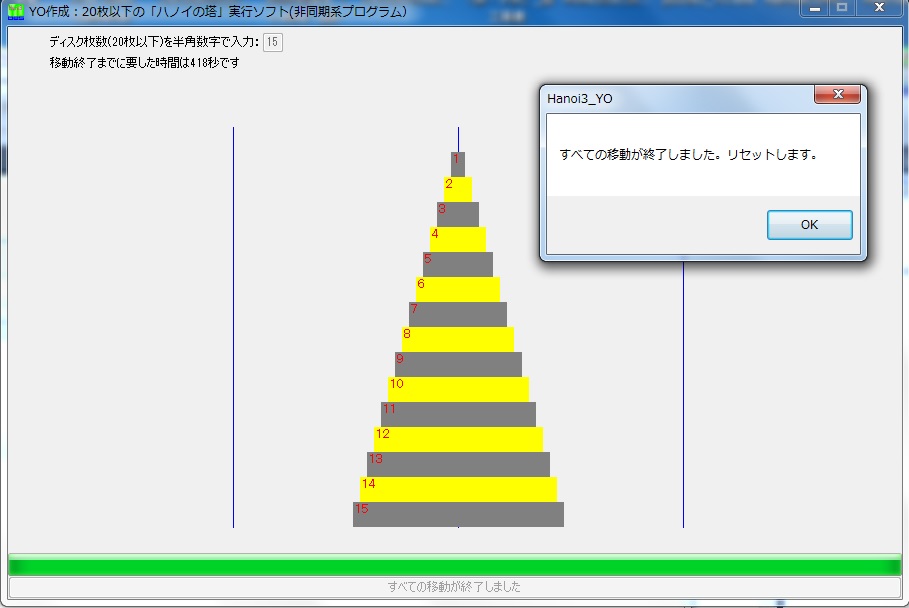The width and height of the screenshot is (909, 608).
Task: Click the right blue tower pole
Action: pos(683,400)
